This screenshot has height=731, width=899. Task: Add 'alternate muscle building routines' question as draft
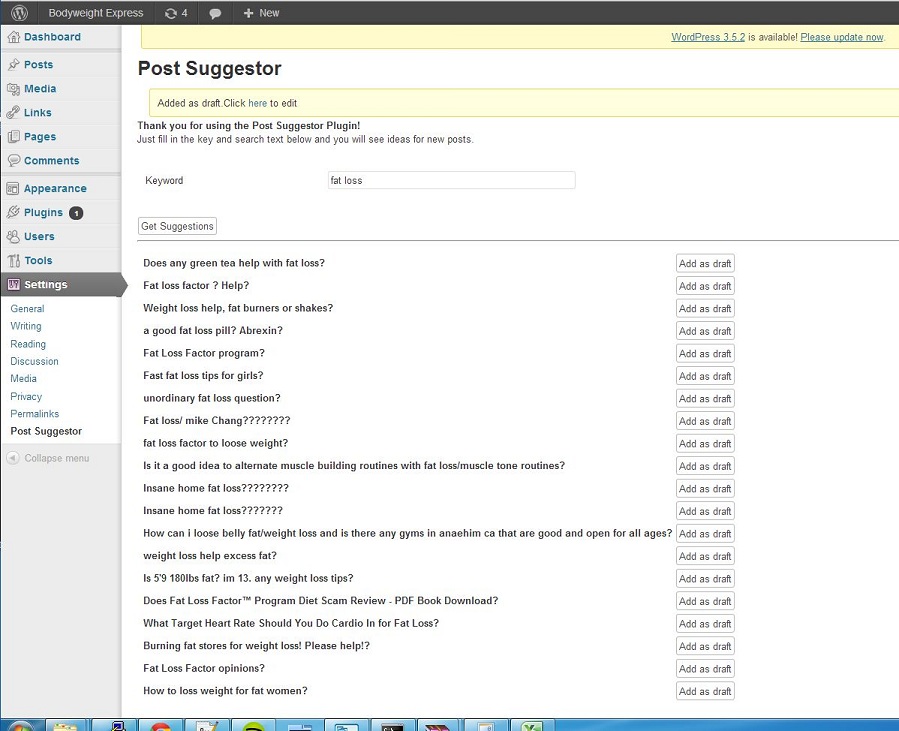tap(705, 466)
